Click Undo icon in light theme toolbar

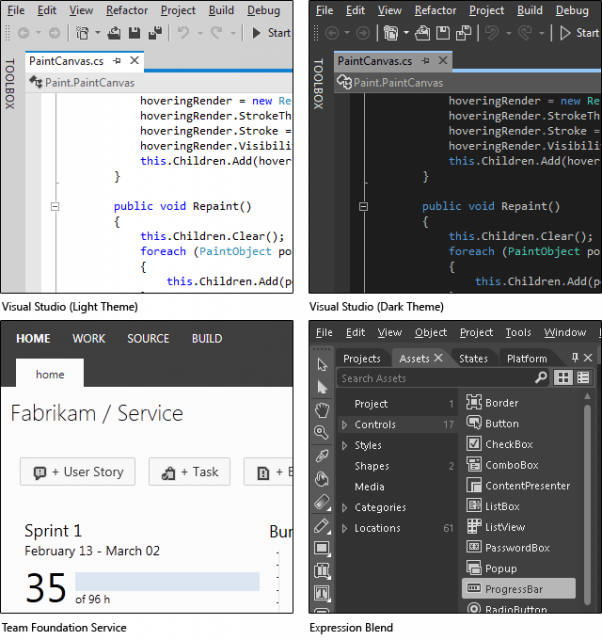click(x=183, y=32)
